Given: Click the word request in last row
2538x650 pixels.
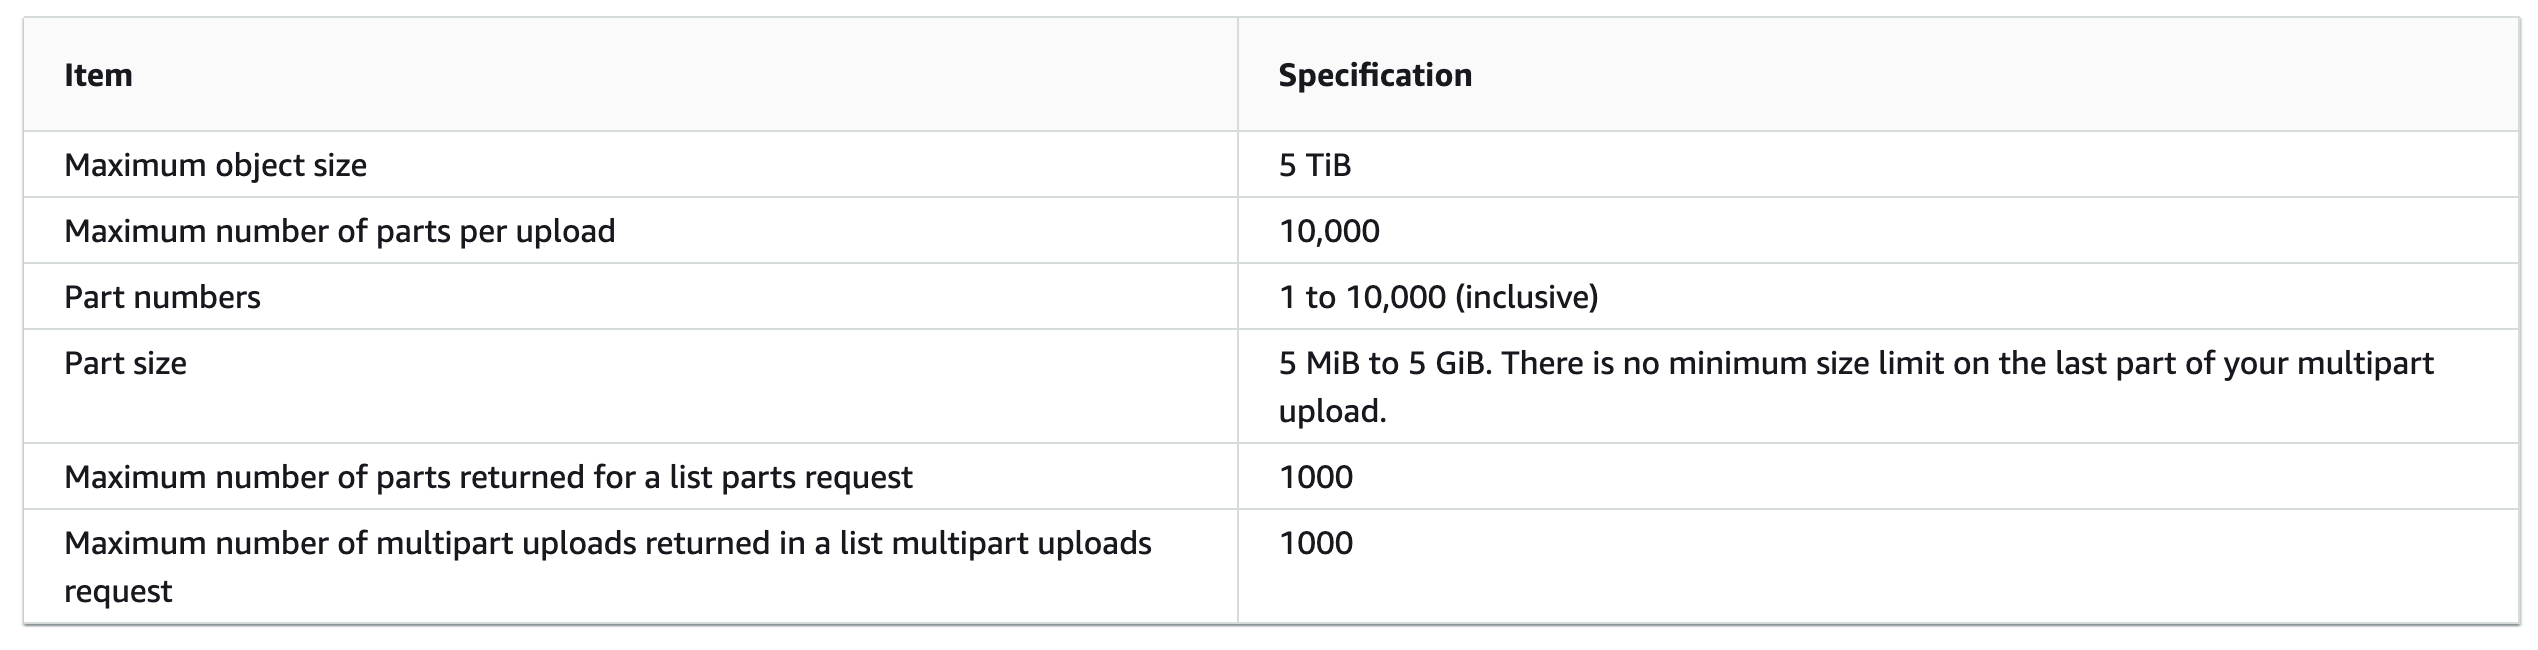Looking at the screenshot, I should point(118,592).
